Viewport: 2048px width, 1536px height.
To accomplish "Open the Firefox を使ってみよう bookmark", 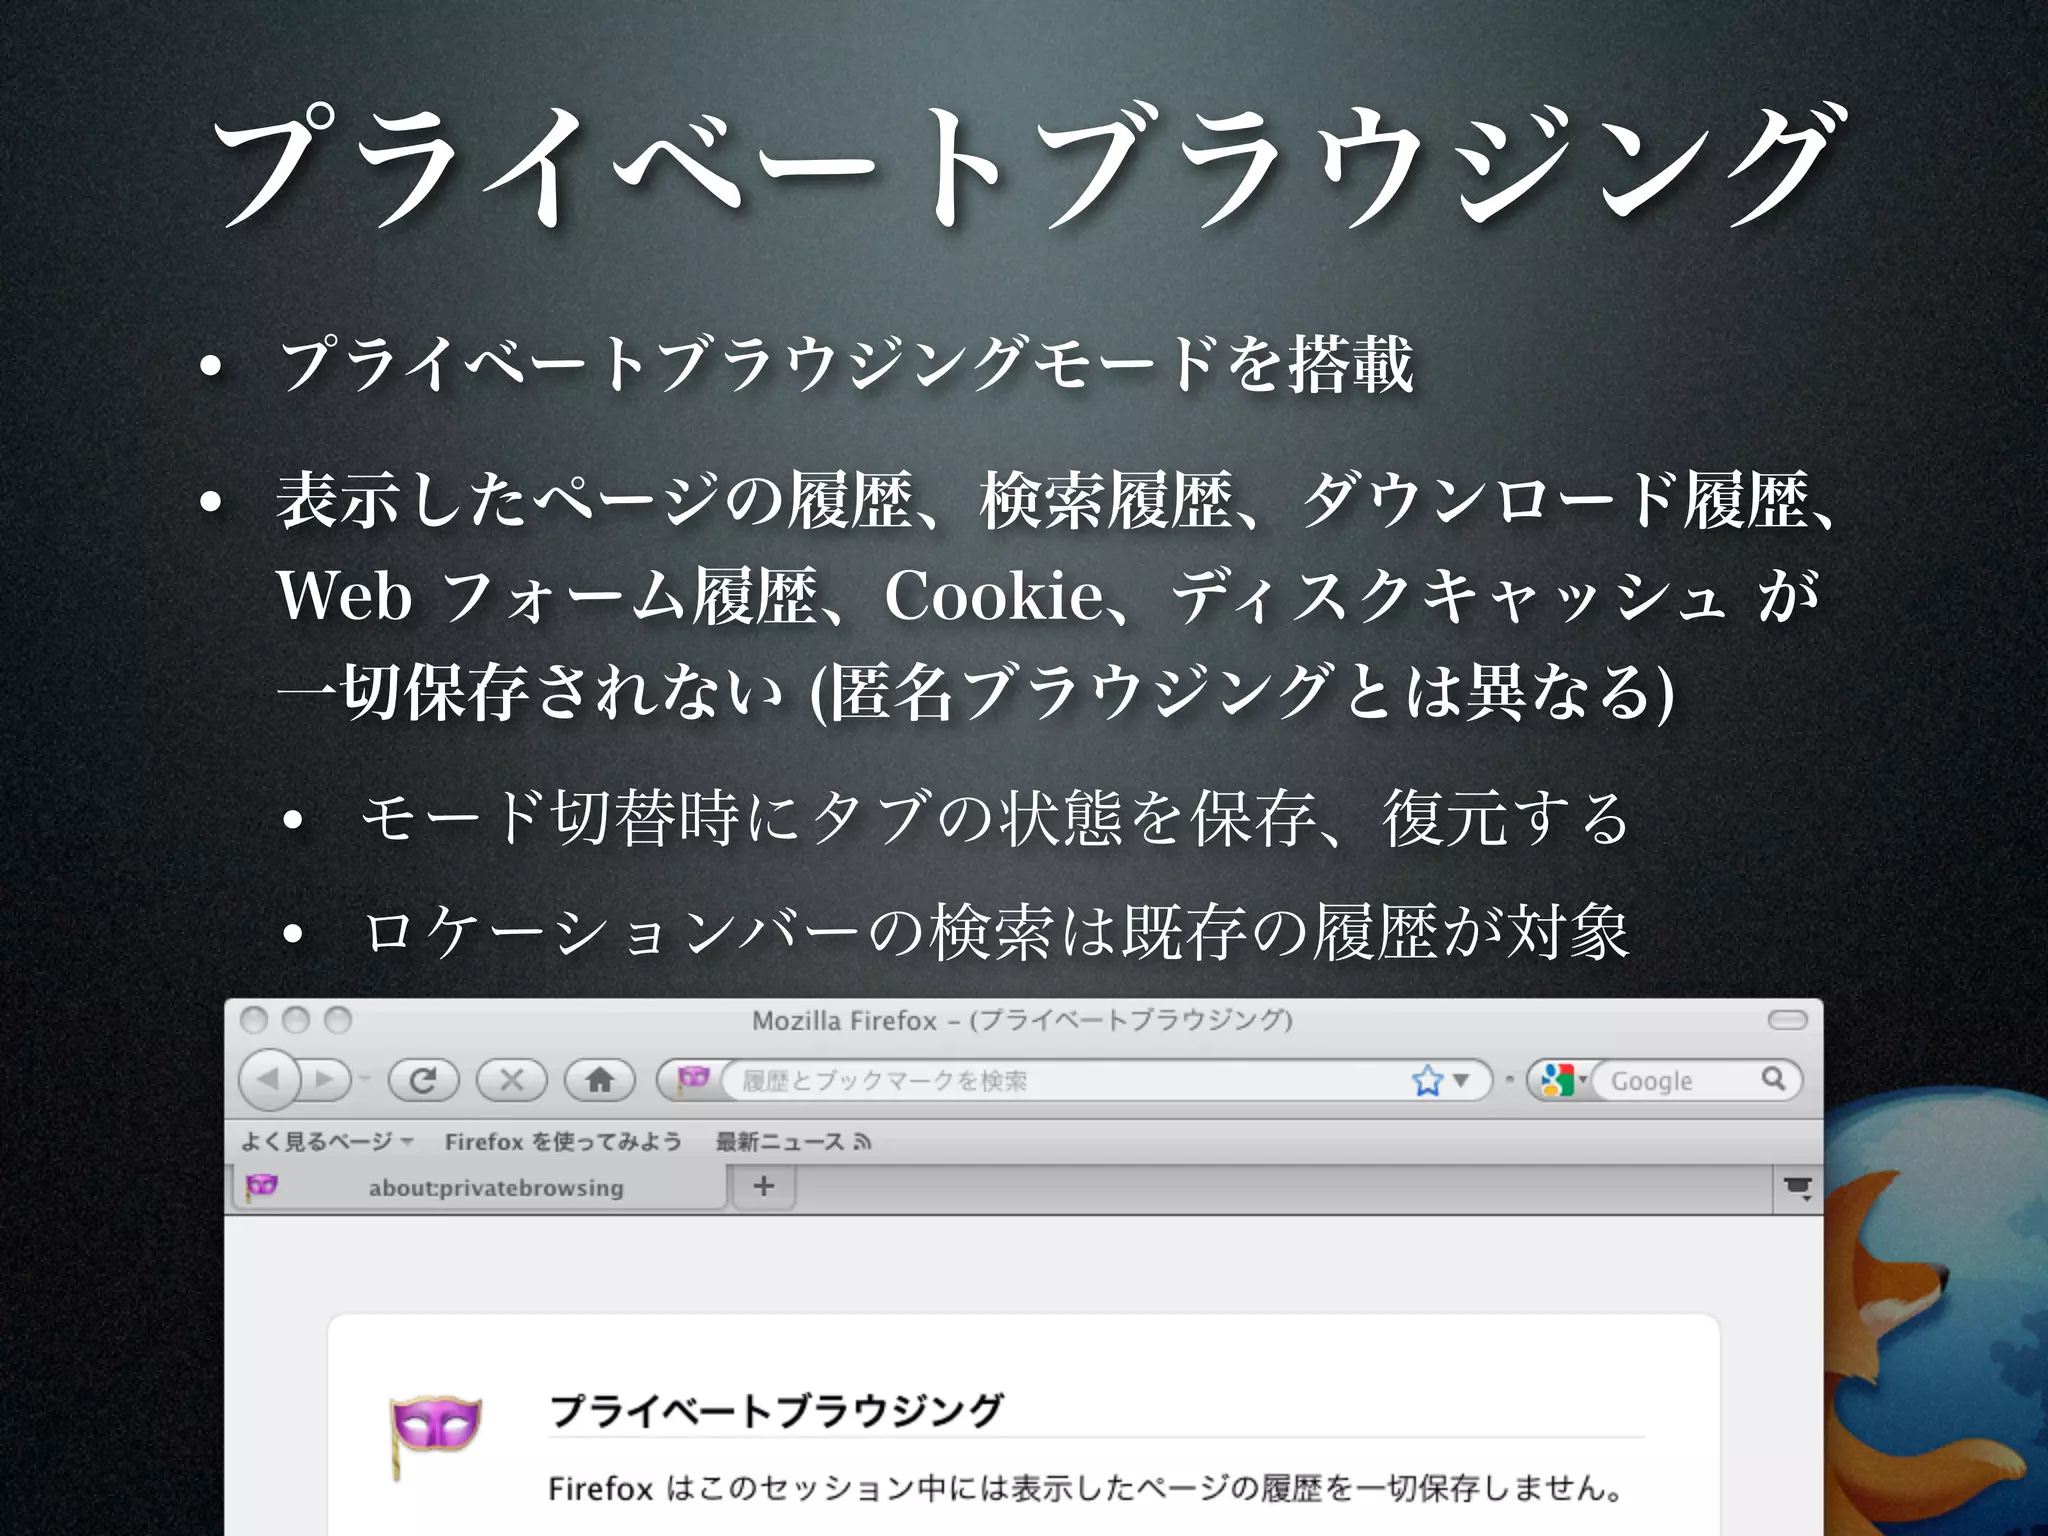I will pos(563,1142).
